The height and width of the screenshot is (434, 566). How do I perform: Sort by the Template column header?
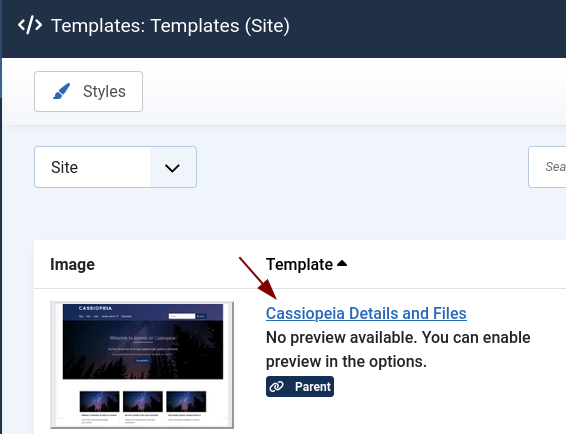click(306, 264)
